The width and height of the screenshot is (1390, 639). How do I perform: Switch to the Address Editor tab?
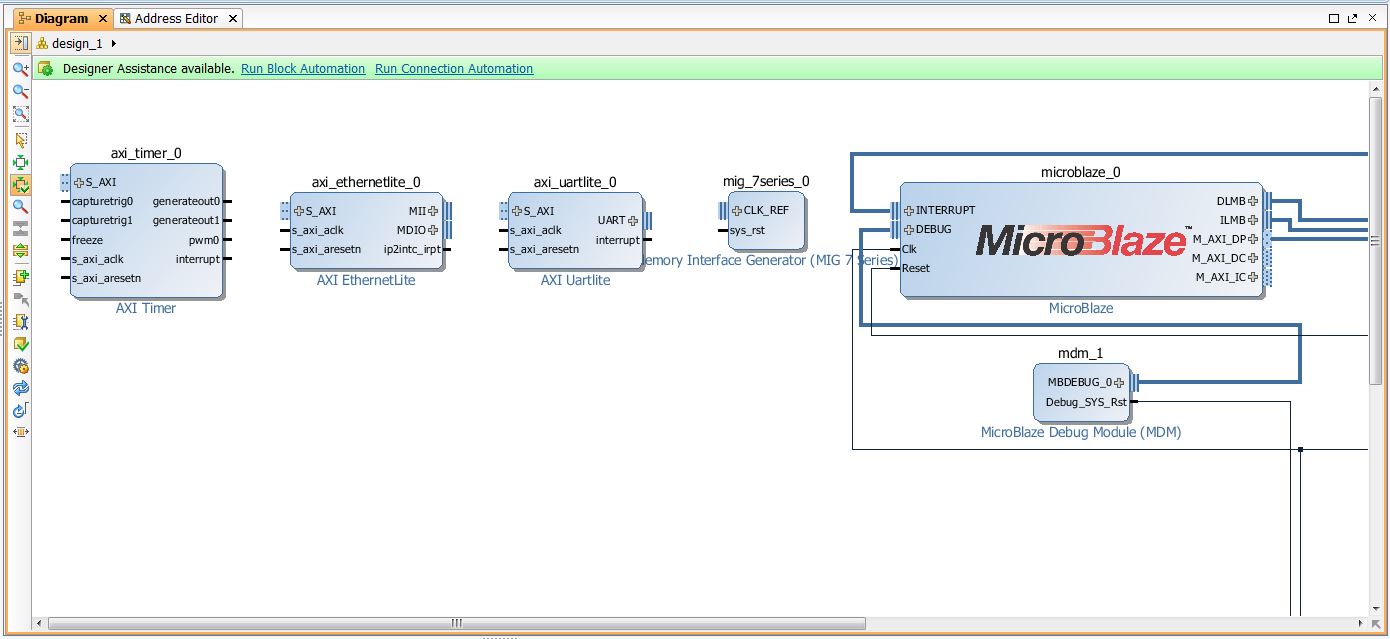(x=176, y=18)
